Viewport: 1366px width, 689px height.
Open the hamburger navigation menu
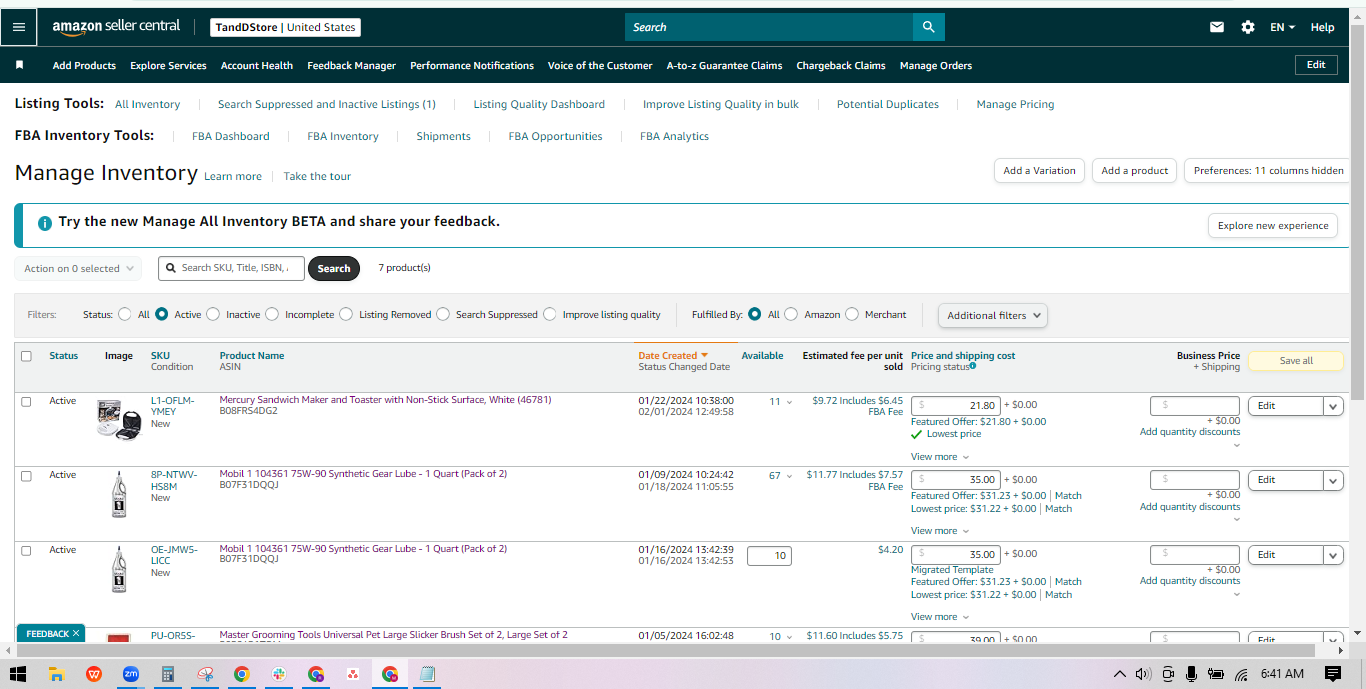pyautogui.click(x=19, y=27)
